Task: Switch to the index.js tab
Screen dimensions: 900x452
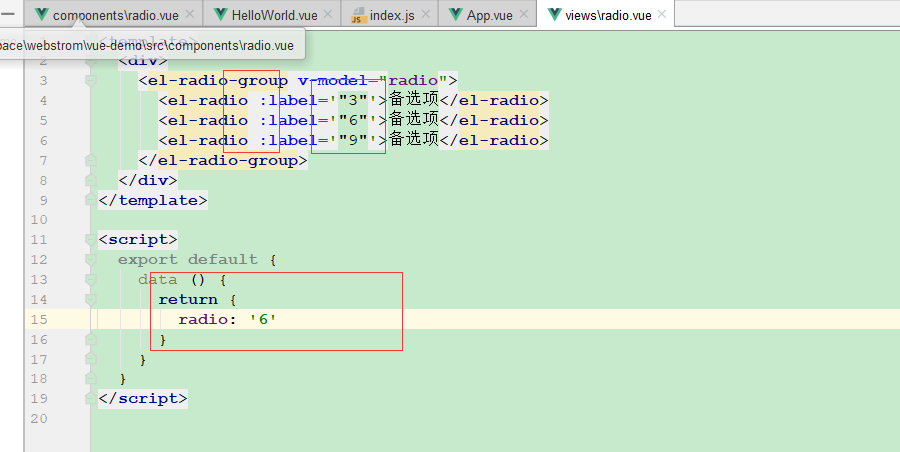Action: 392,15
